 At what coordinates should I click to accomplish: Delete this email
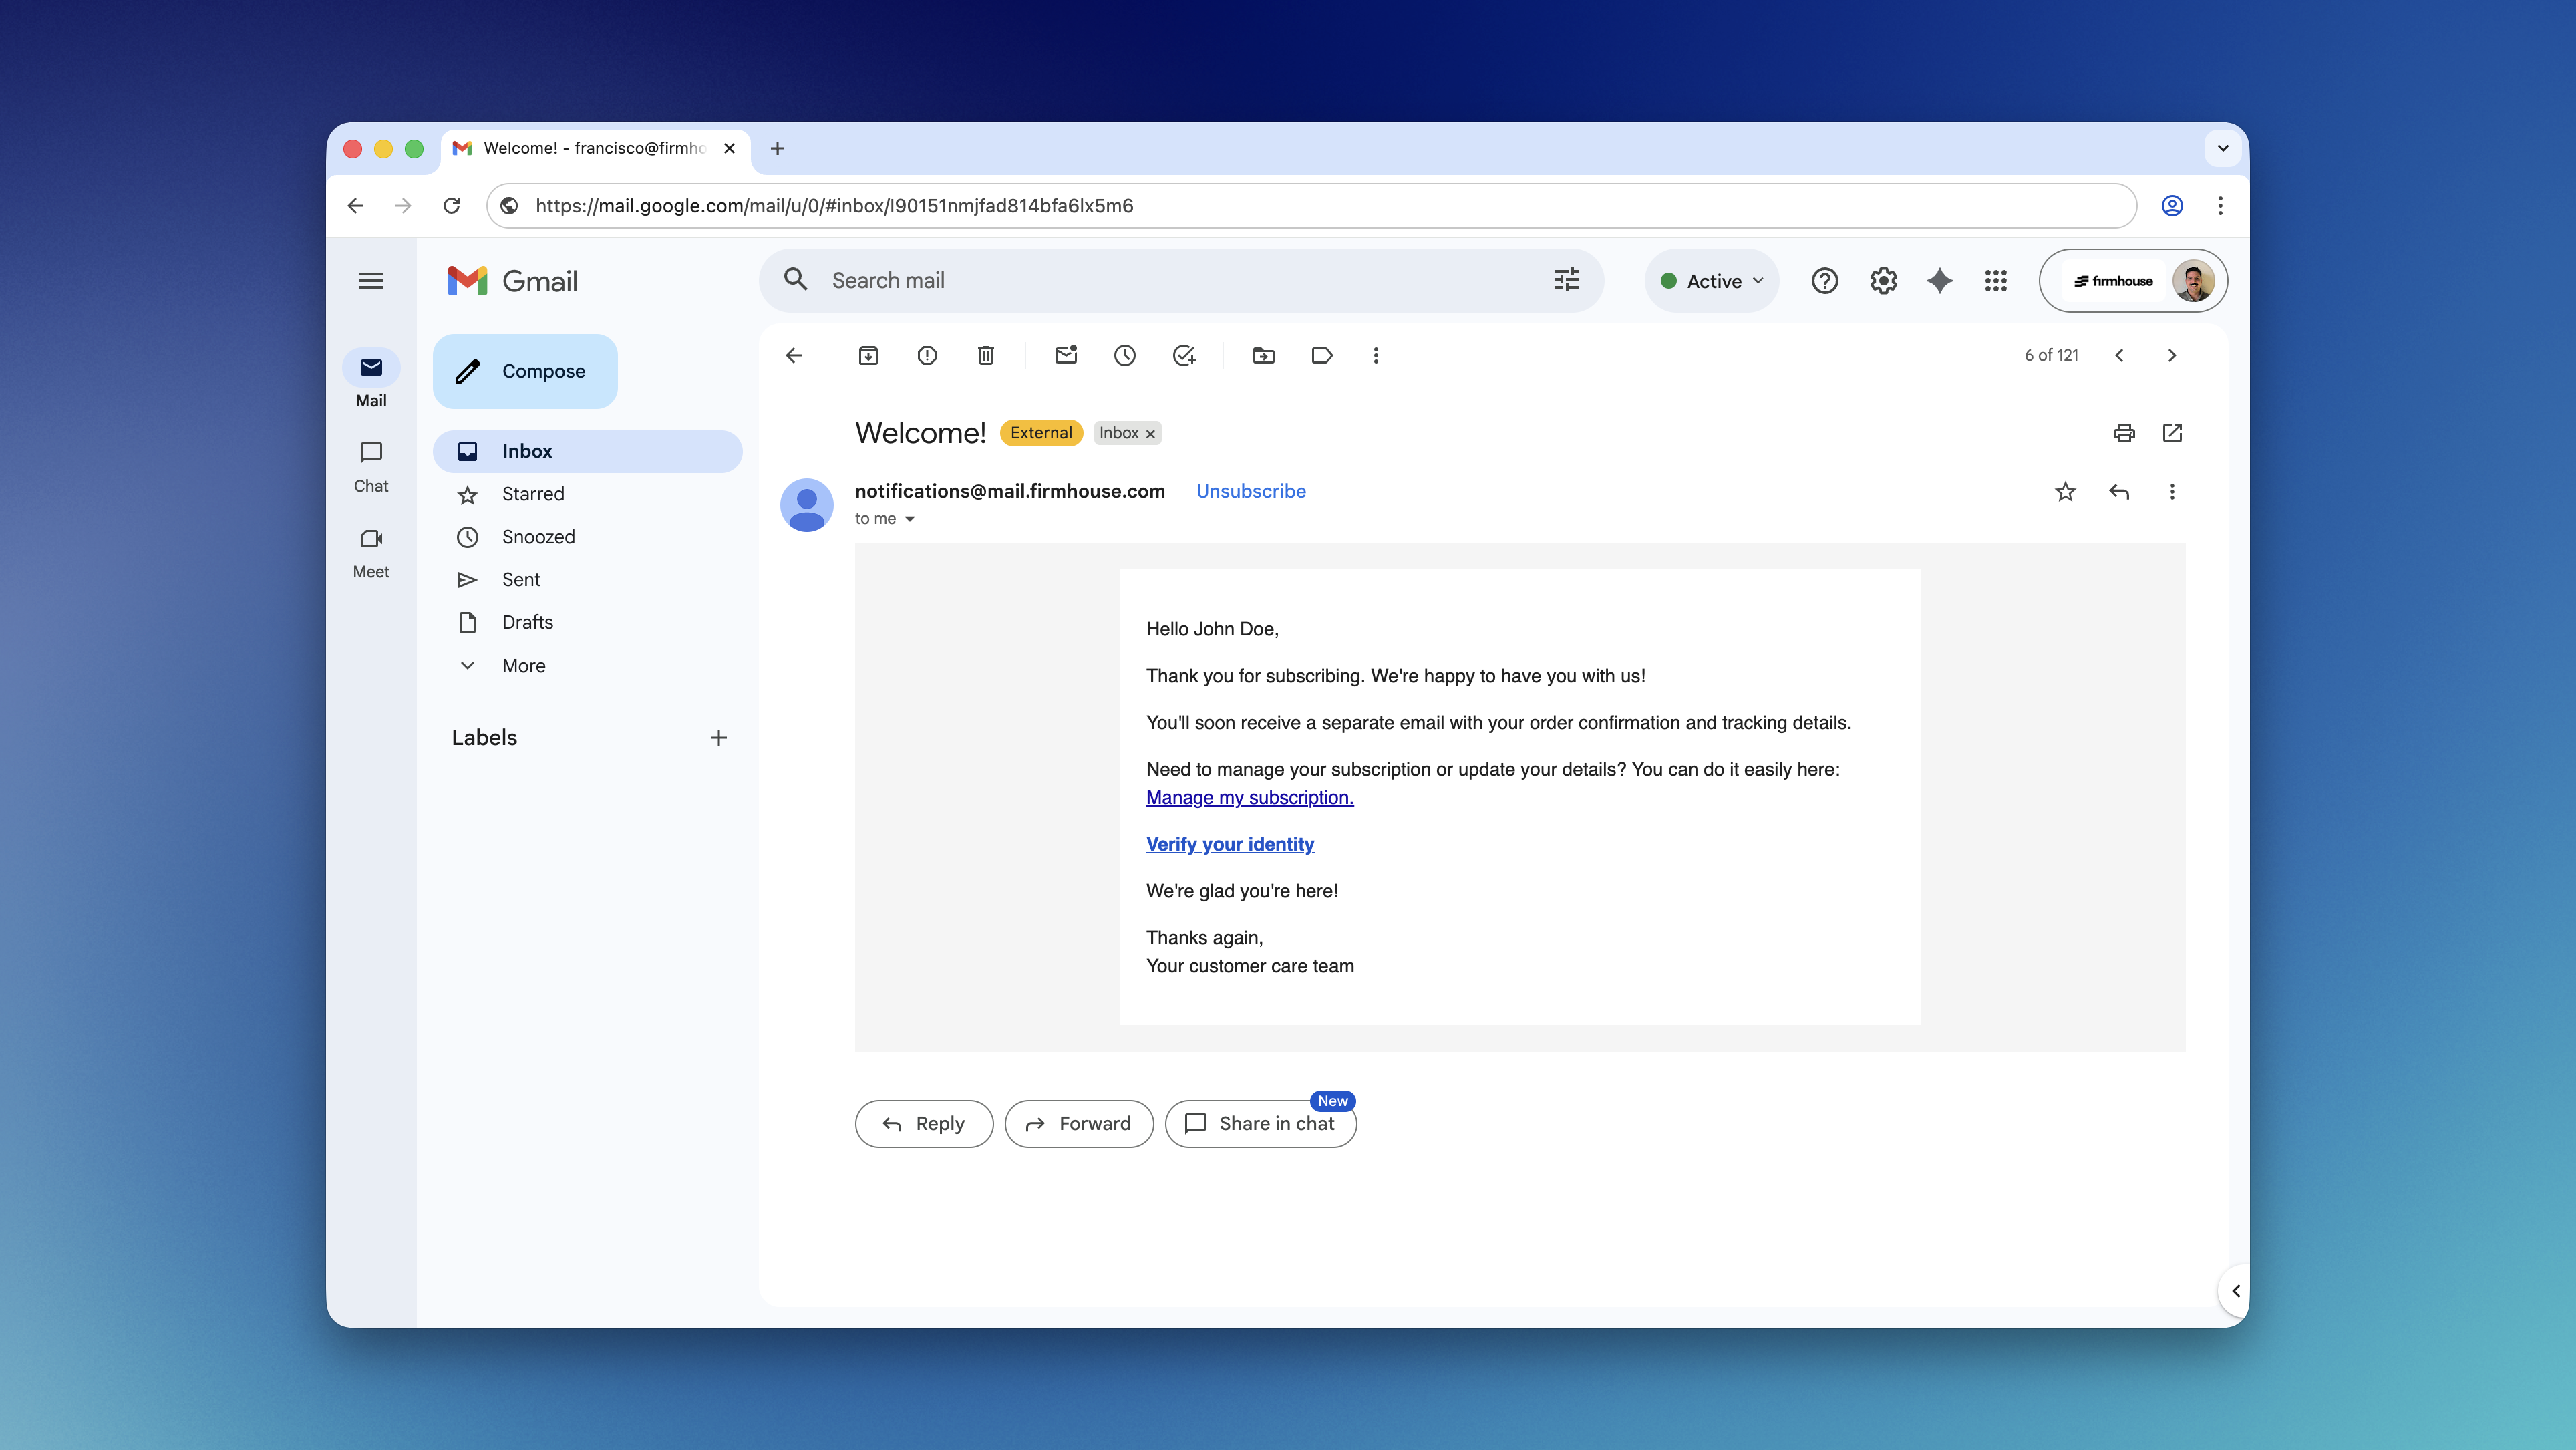click(985, 355)
